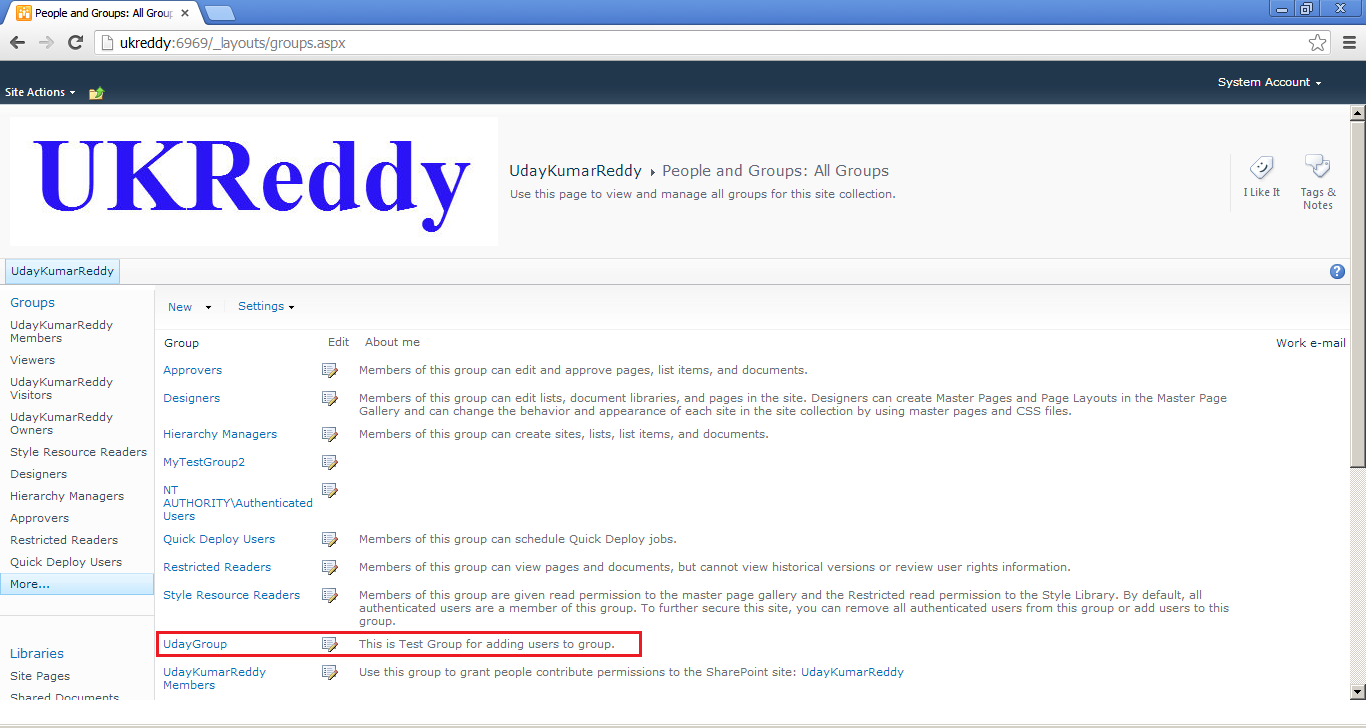Click the vertical scrollbar up arrow

pyautogui.click(x=1357, y=113)
